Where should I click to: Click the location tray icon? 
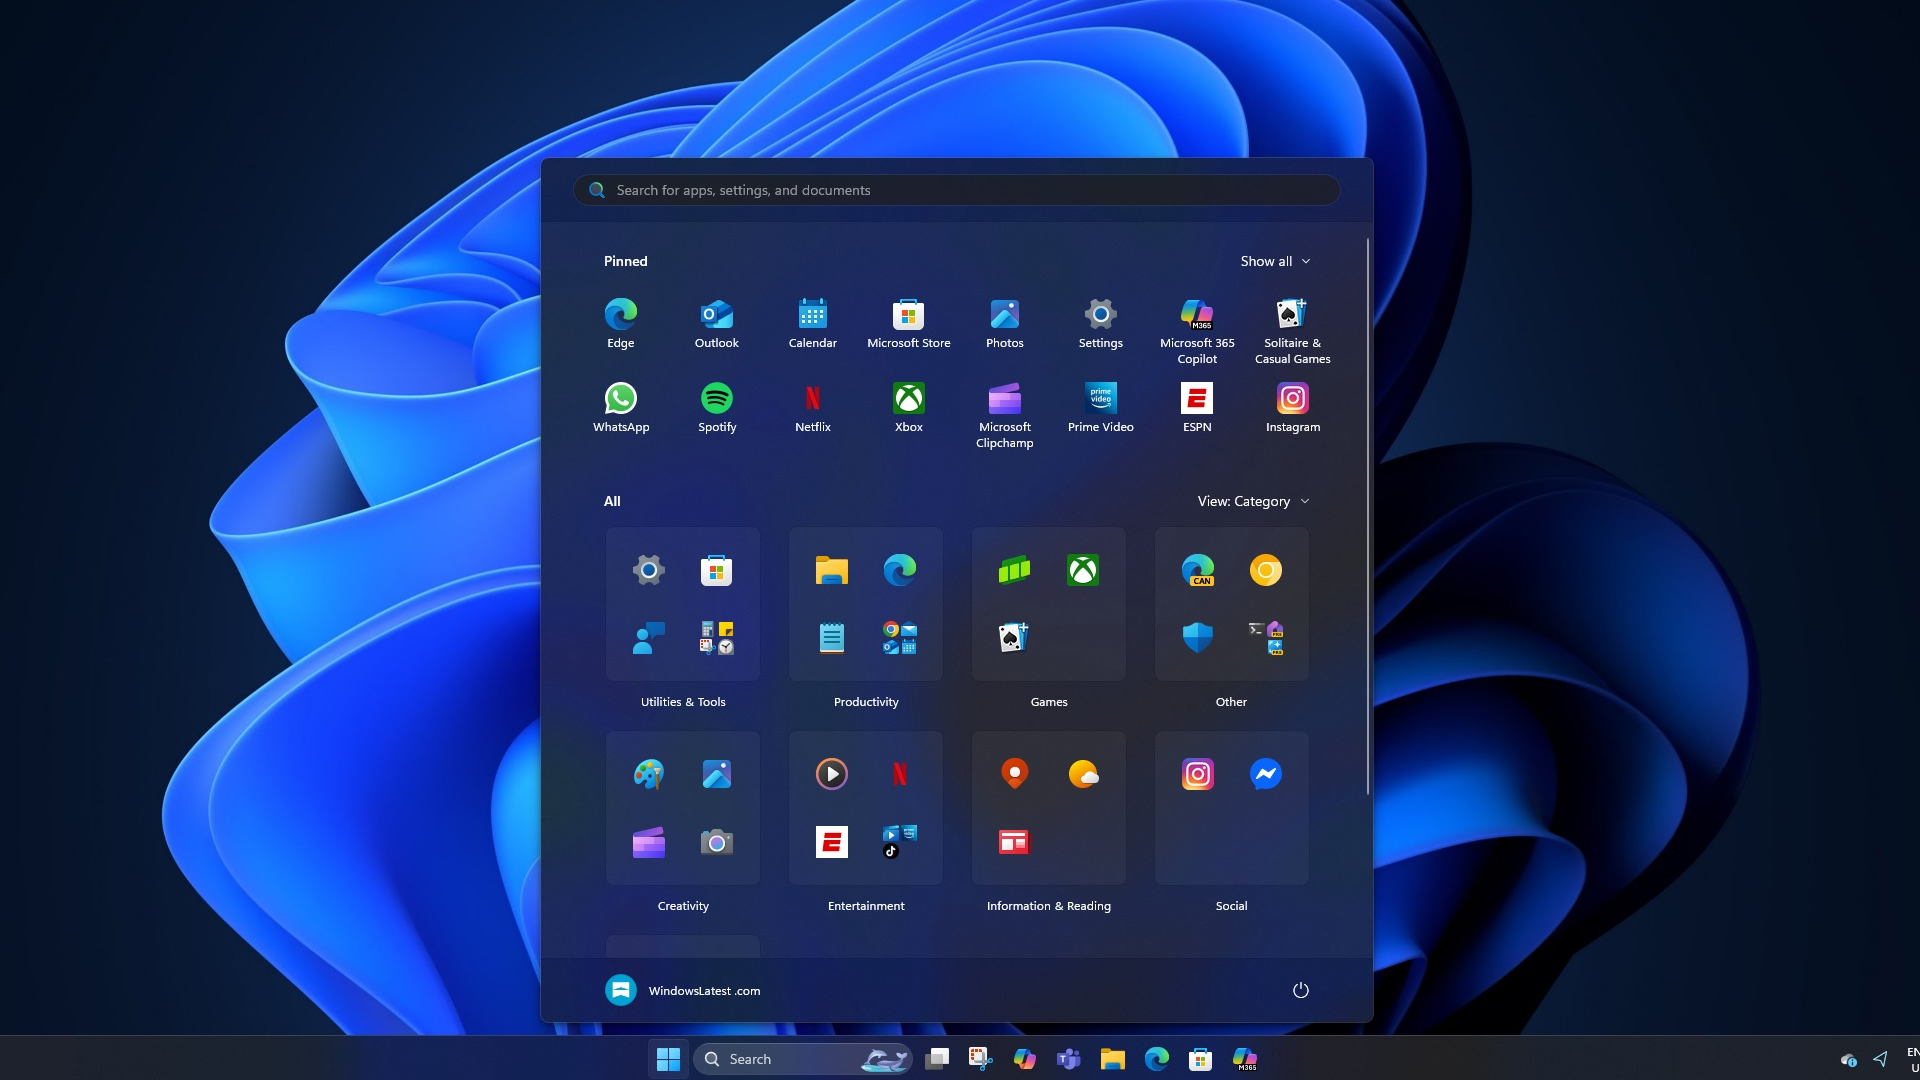pyautogui.click(x=1880, y=1059)
